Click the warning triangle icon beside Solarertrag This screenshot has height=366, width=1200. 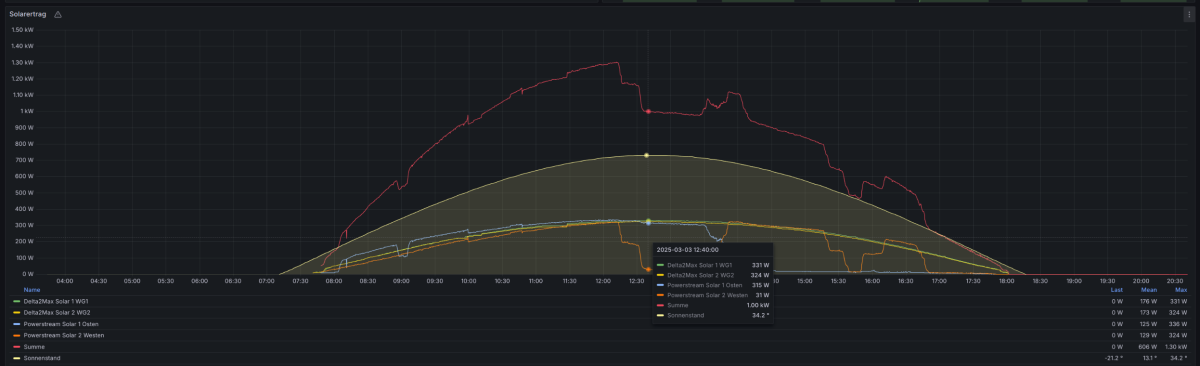point(57,15)
